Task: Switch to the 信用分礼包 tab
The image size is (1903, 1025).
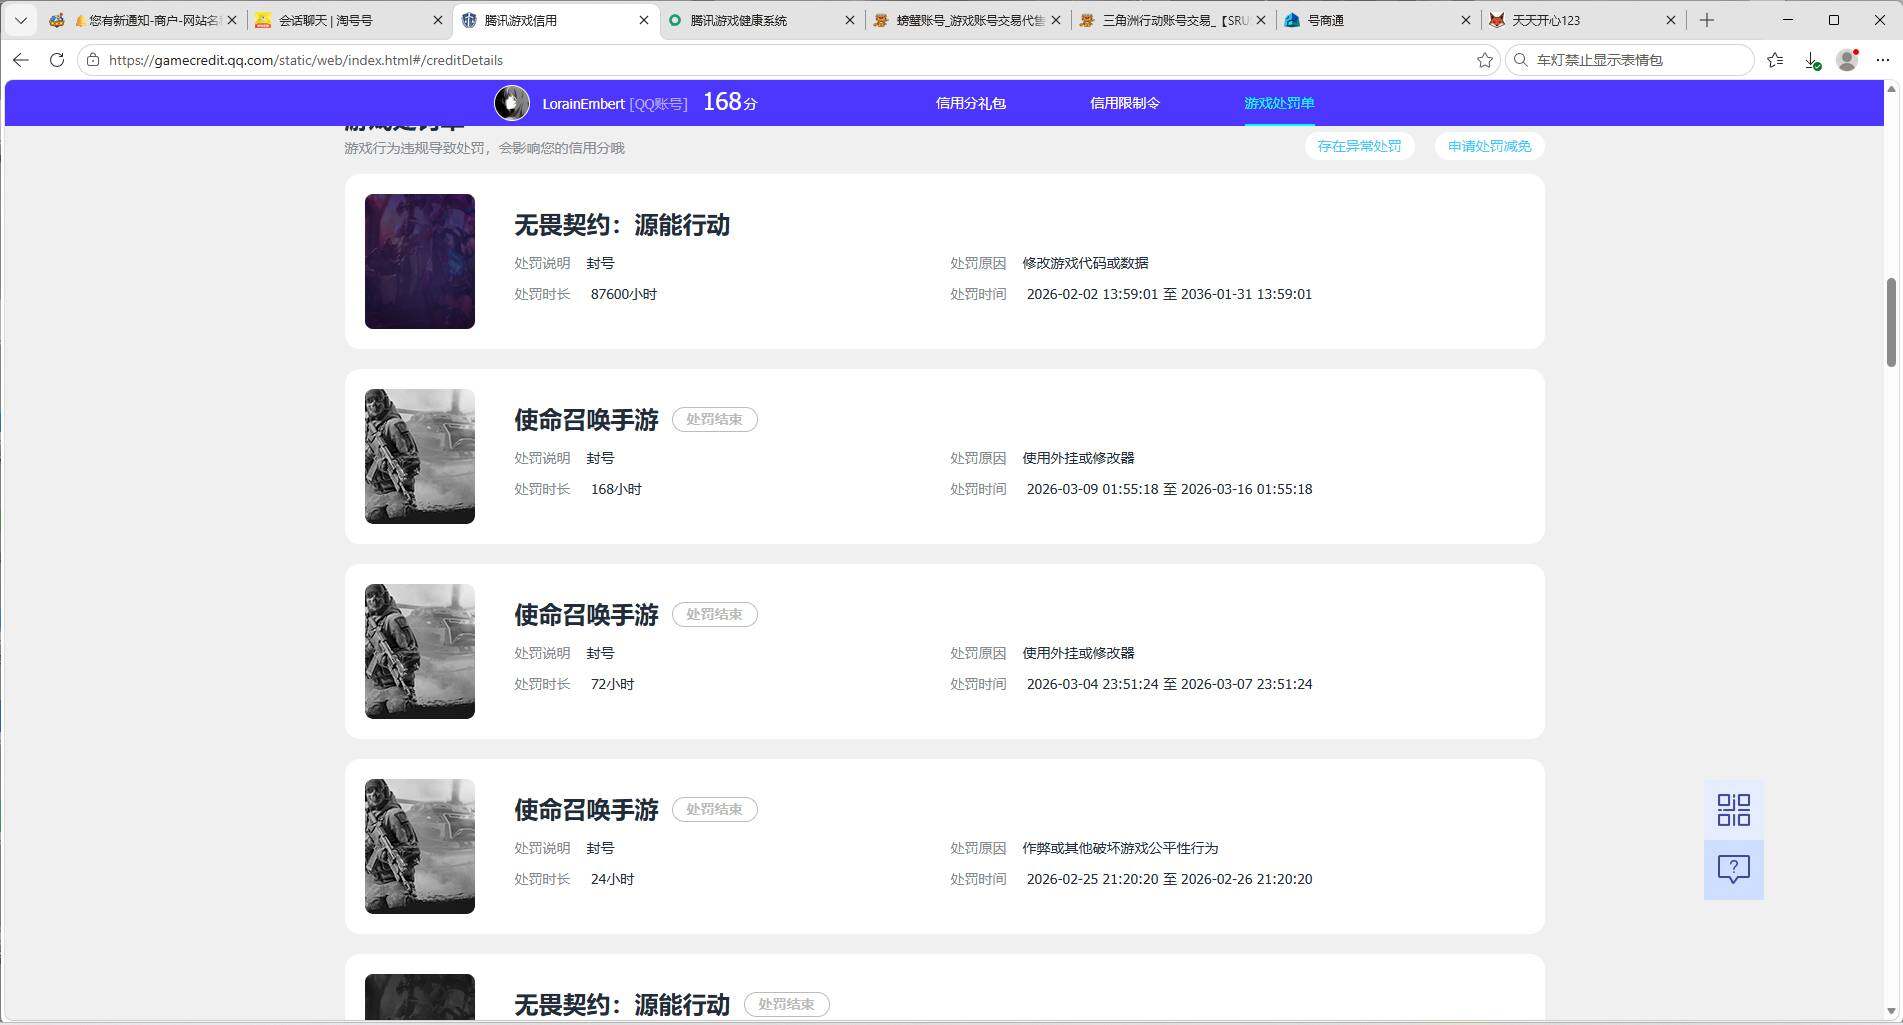Action: click(x=970, y=103)
